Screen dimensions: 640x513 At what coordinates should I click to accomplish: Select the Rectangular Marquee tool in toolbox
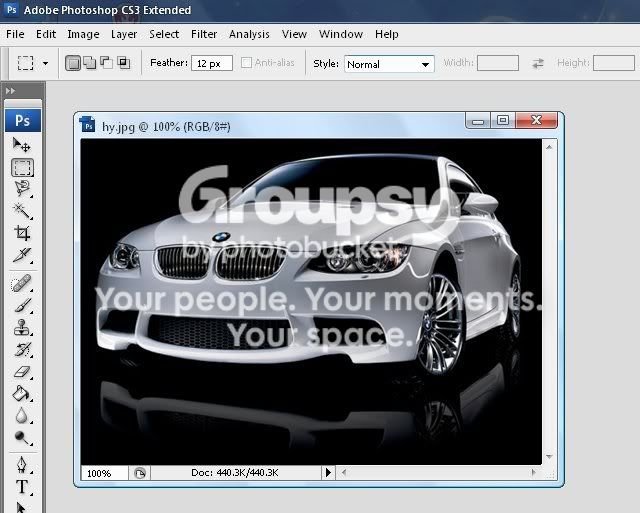(x=22, y=168)
